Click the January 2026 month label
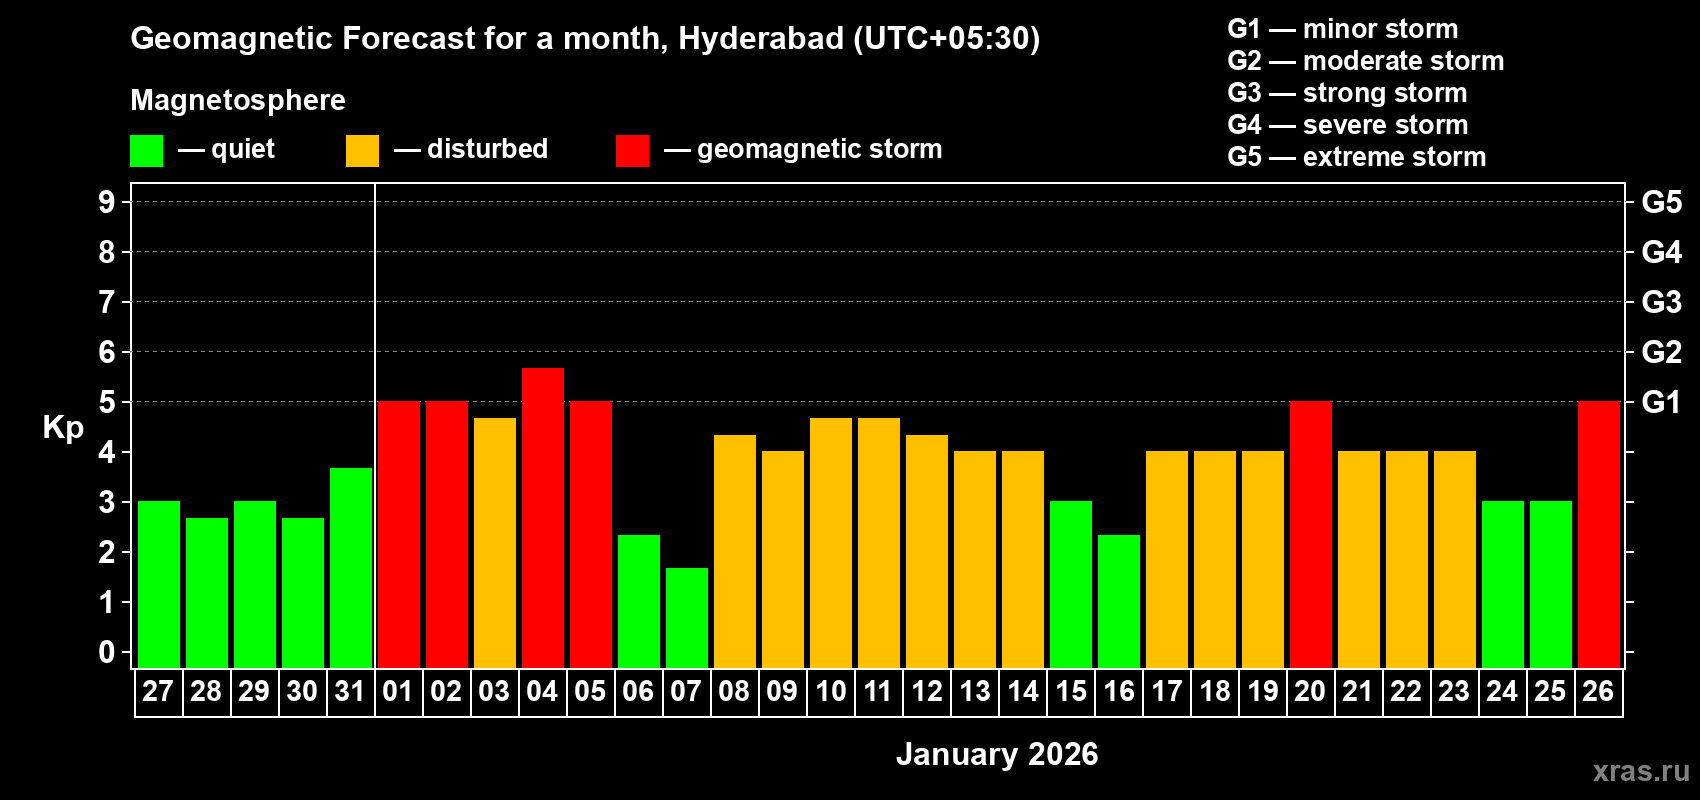 pos(997,754)
